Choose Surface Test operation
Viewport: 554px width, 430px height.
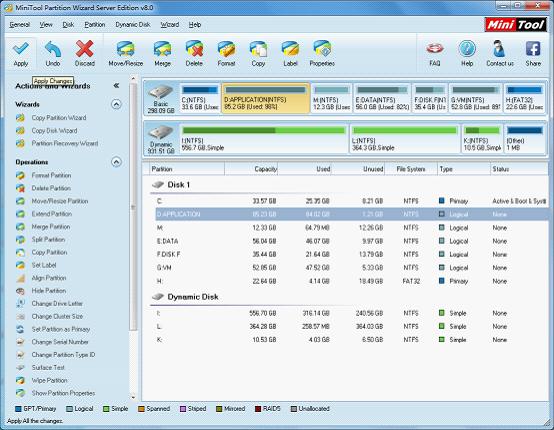coord(48,367)
